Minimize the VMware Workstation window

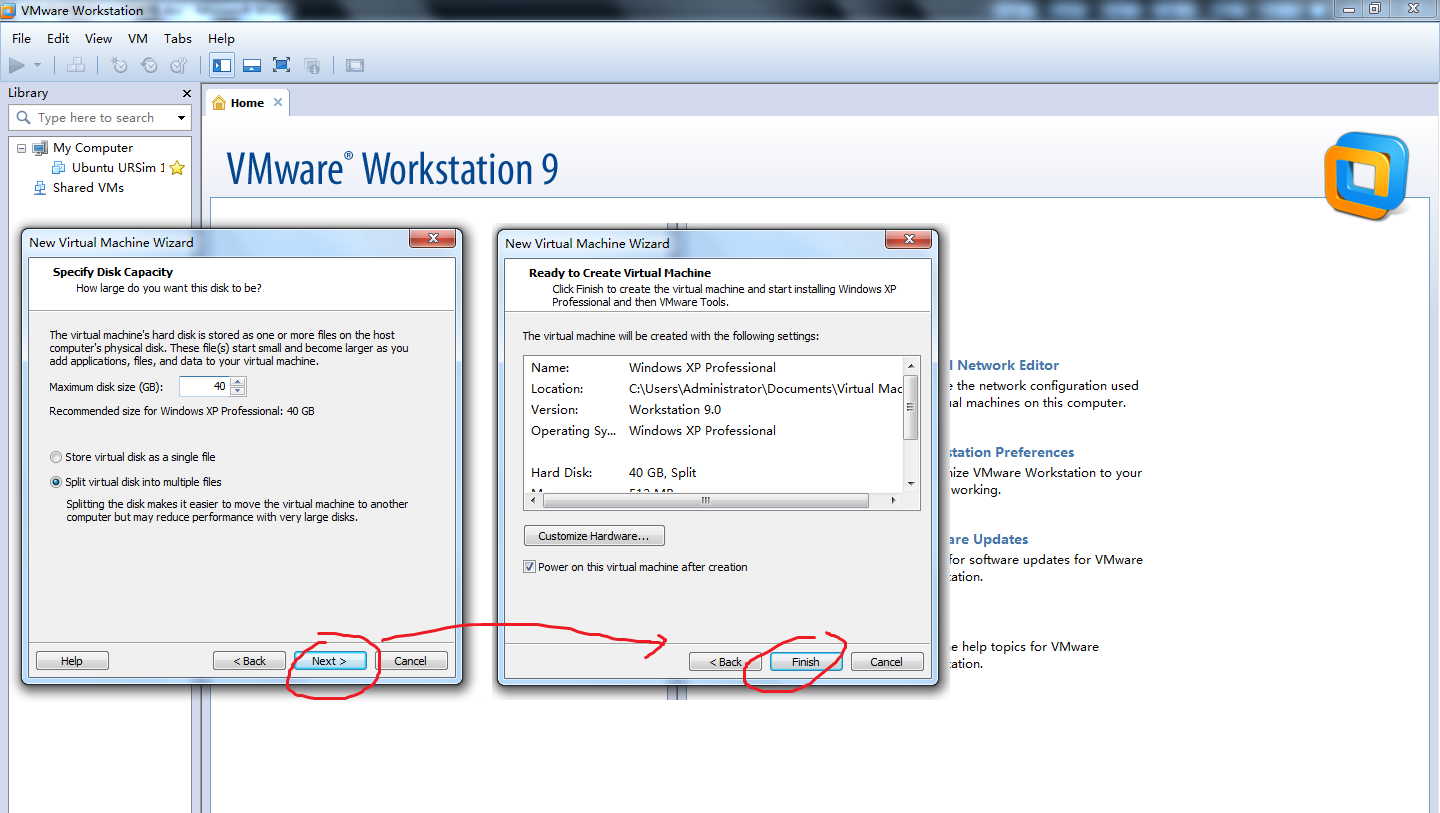coord(1347,8)
